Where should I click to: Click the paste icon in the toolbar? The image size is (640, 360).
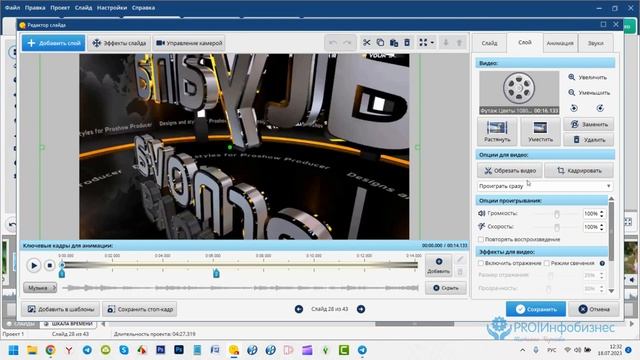(393, 42)
